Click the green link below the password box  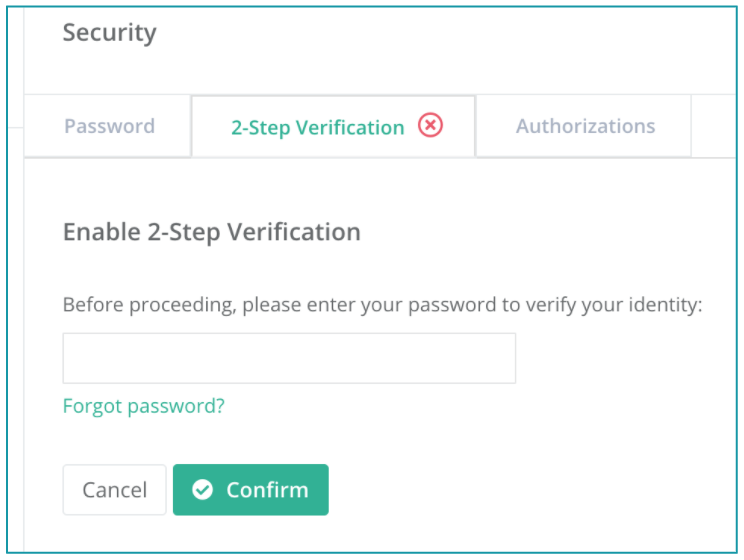tap(144, 406)
